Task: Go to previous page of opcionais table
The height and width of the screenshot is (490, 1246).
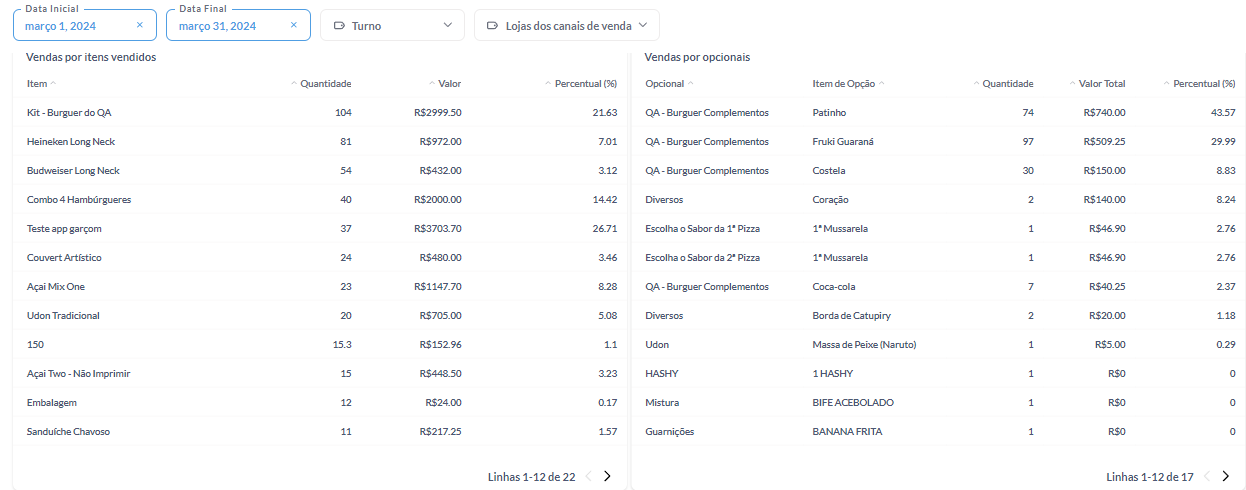Action: 1207,477
